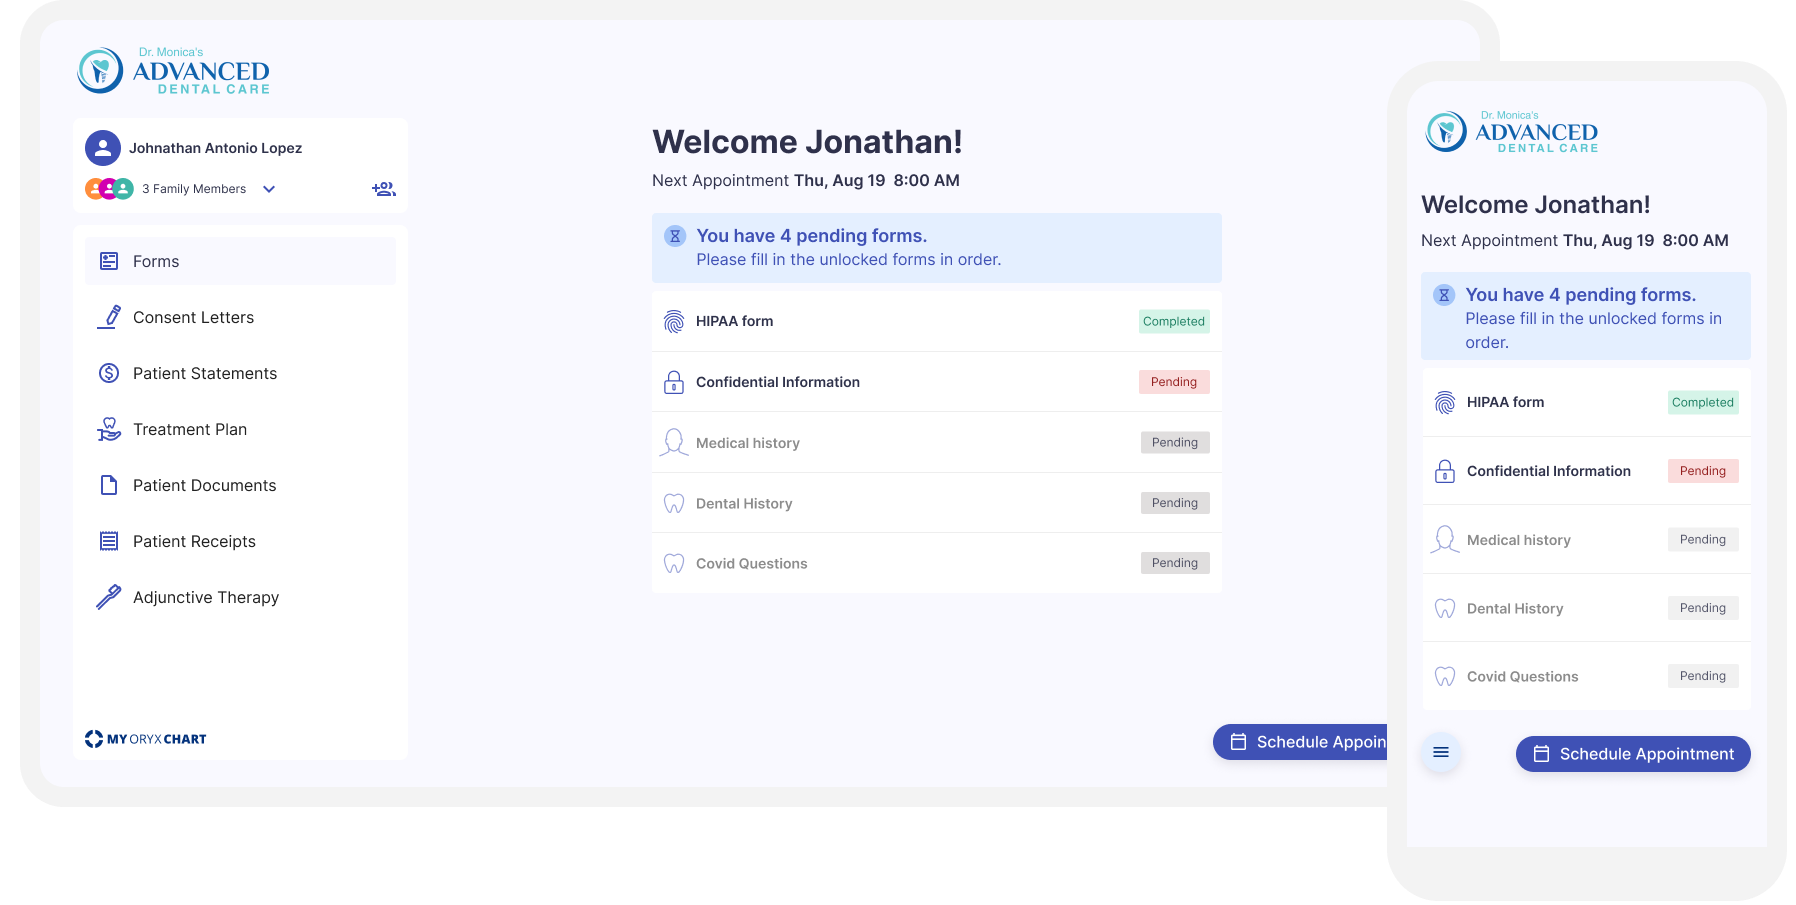The image size is (1796, 905).
Task: Click desktop Covid Questions tooth icon
Action: click(x=674, y=564)
